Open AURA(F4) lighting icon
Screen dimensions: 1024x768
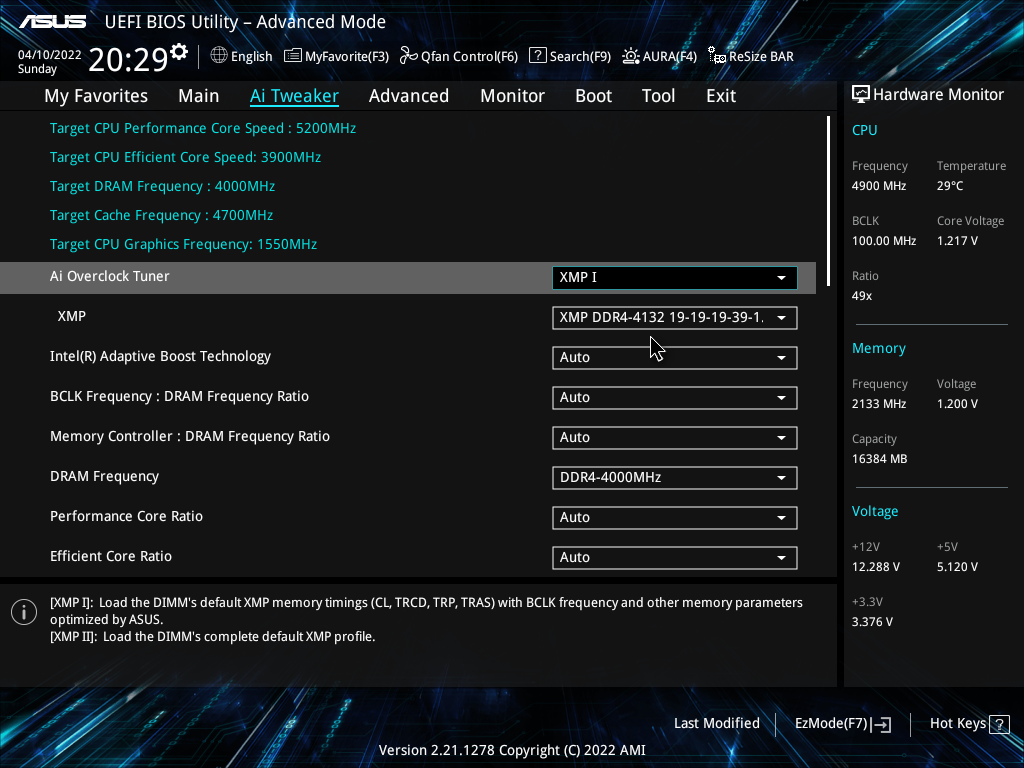tap(630, 56)
